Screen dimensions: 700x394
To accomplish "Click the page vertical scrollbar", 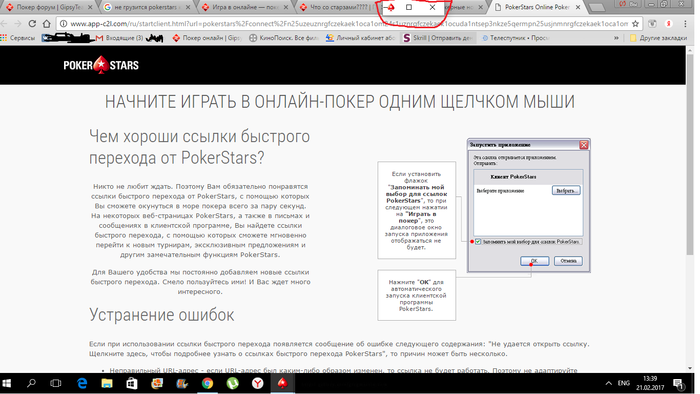I will (x=690, y=209).
